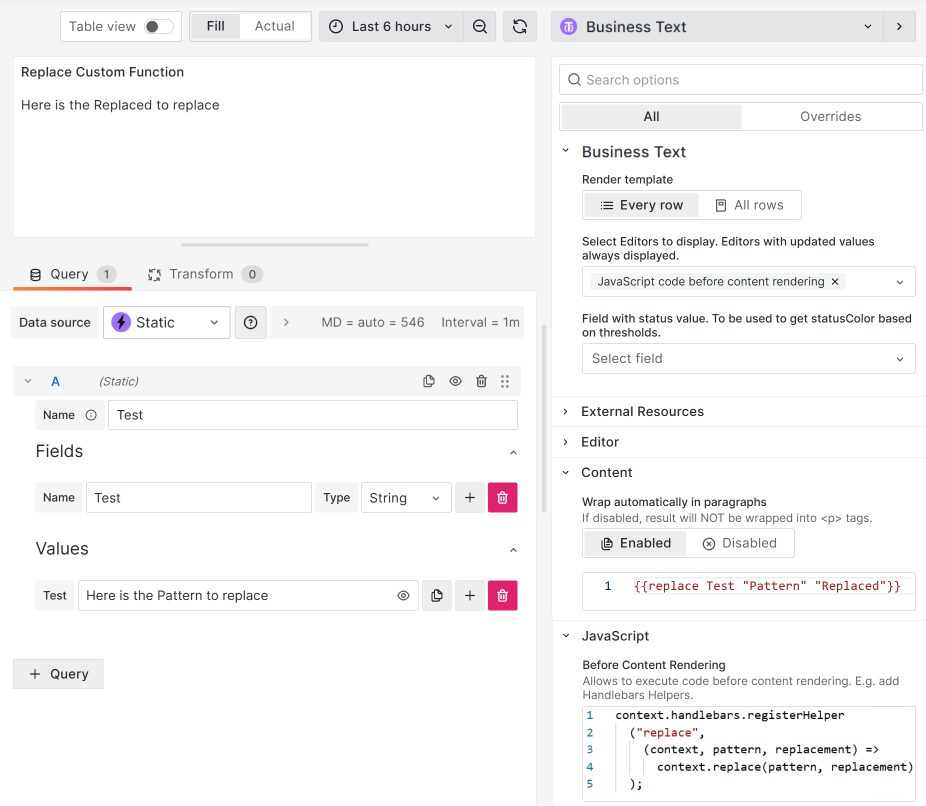This screenshot has height=806, width=926.
Task: Open Static datasource help question mark icon
Action: [250, 322]
